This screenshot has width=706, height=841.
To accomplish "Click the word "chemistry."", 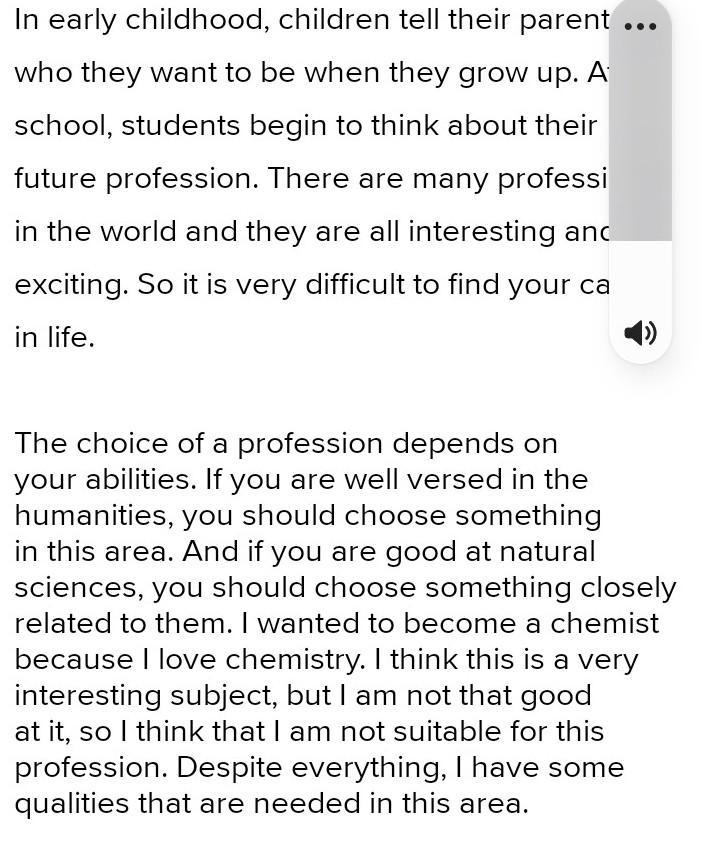I will click(295, 660).
